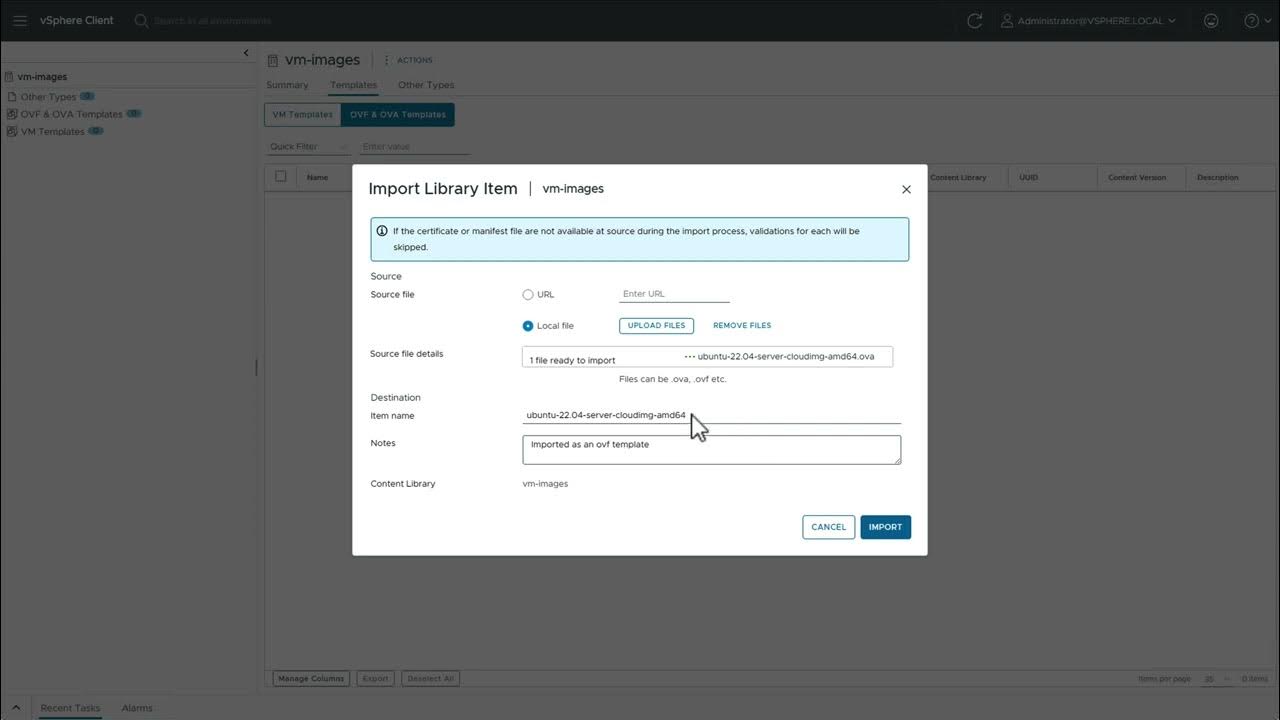Select the Local file radio button
This screenshot has height=720, width=1280.
click(528, 326)
